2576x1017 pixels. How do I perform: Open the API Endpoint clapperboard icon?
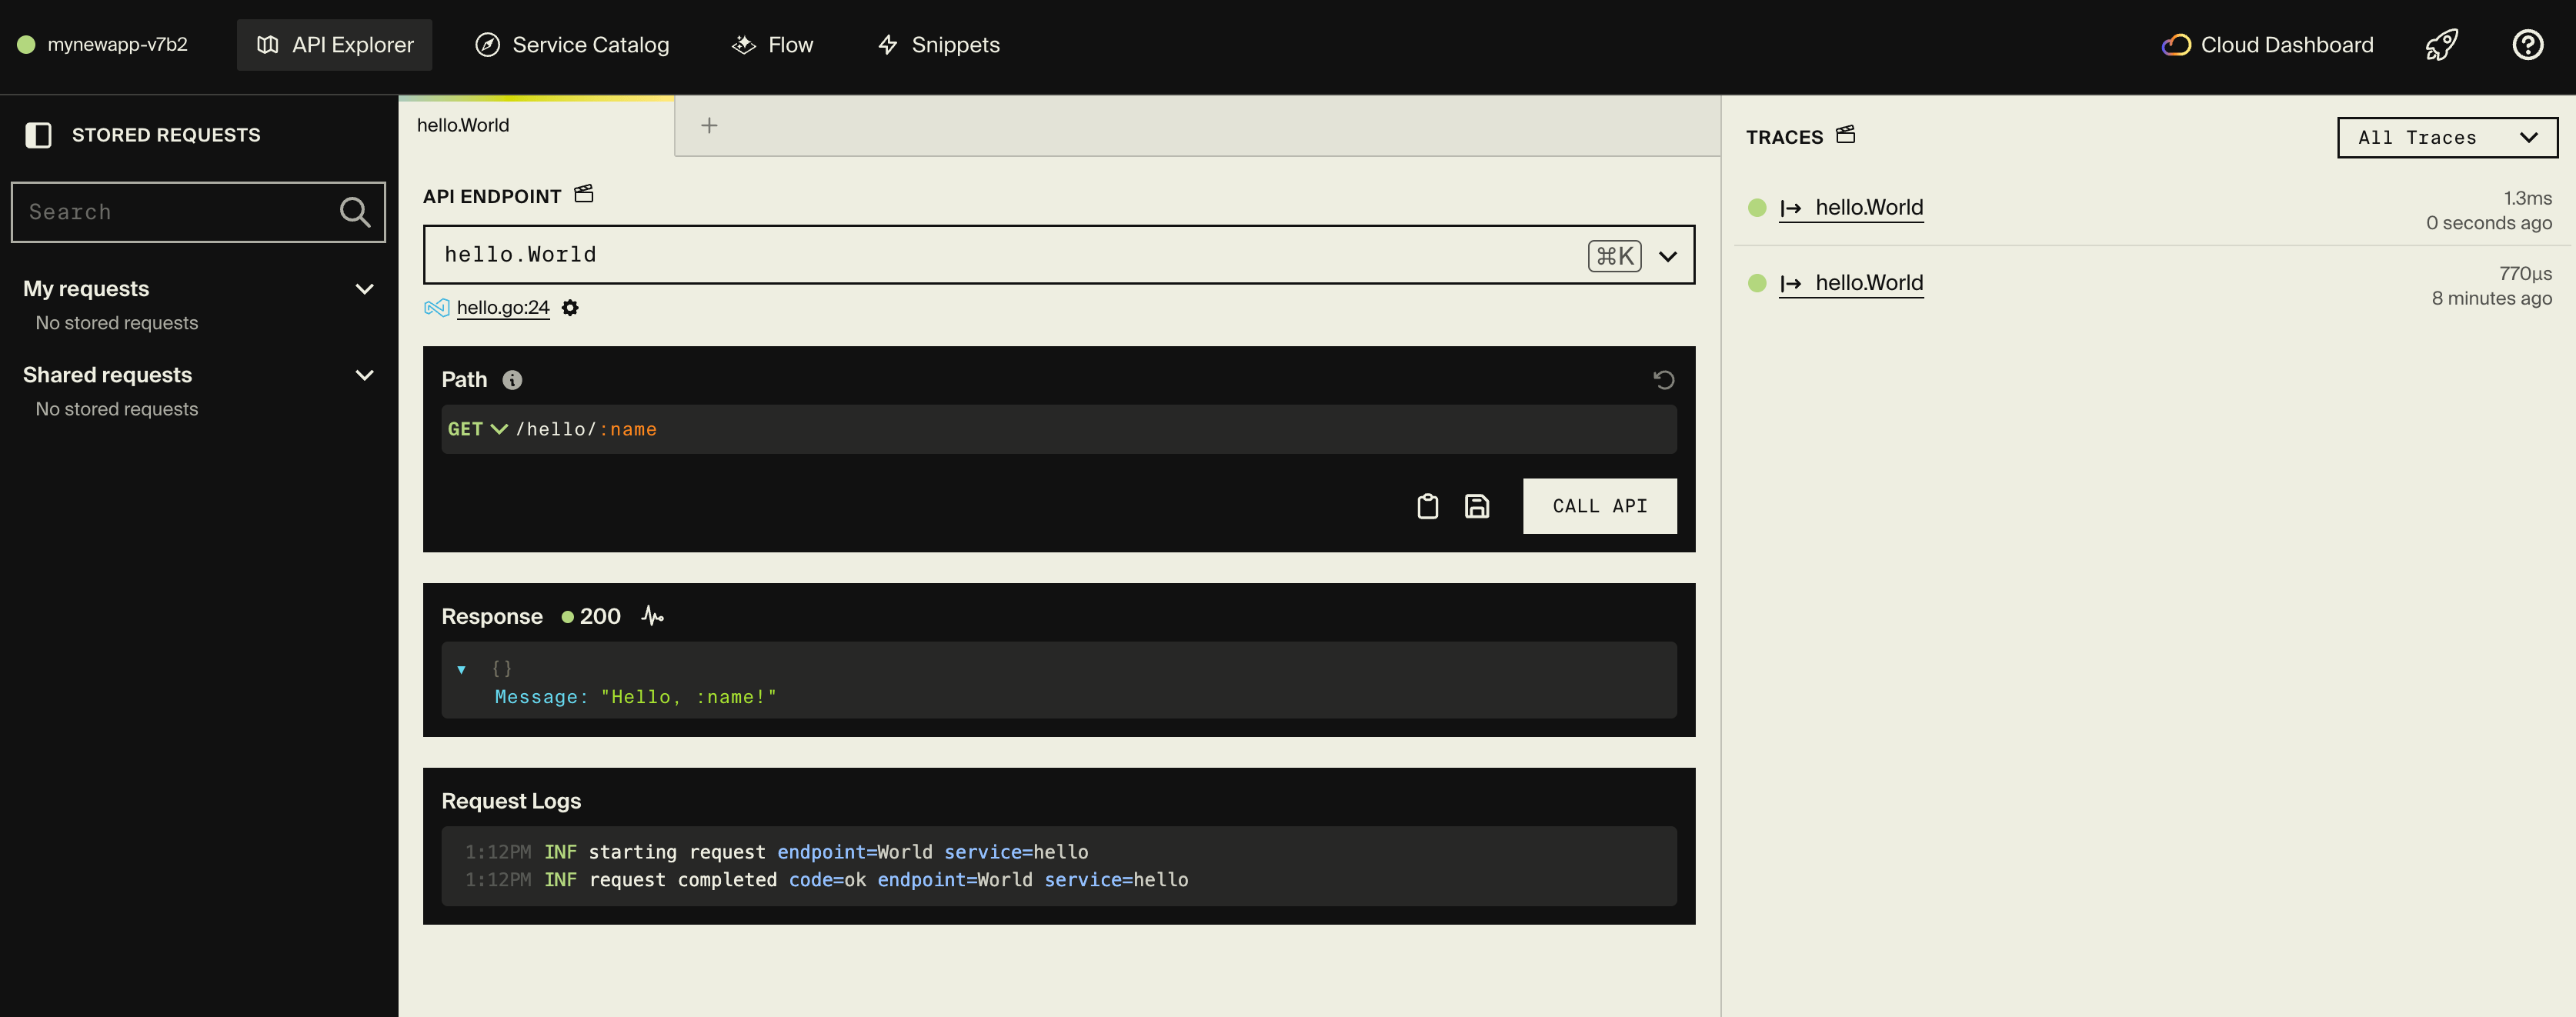point(584,194)
